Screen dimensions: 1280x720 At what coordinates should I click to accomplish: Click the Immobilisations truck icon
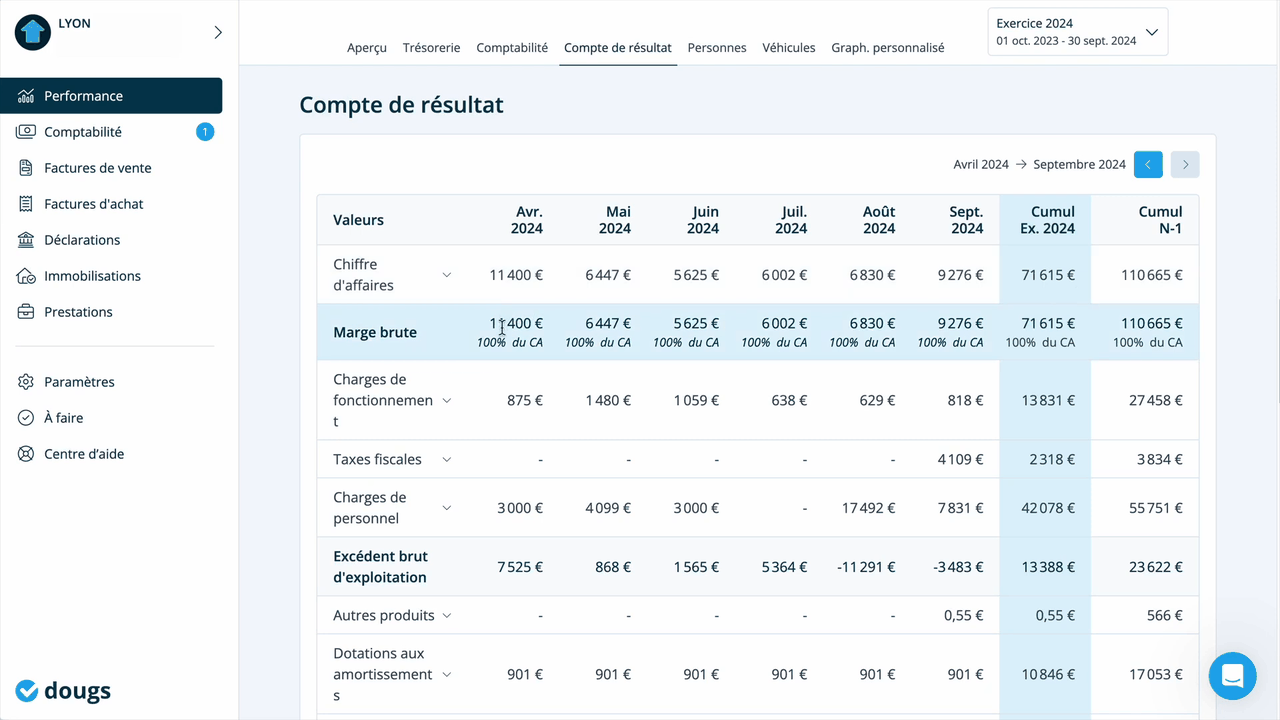coord(26,276)
